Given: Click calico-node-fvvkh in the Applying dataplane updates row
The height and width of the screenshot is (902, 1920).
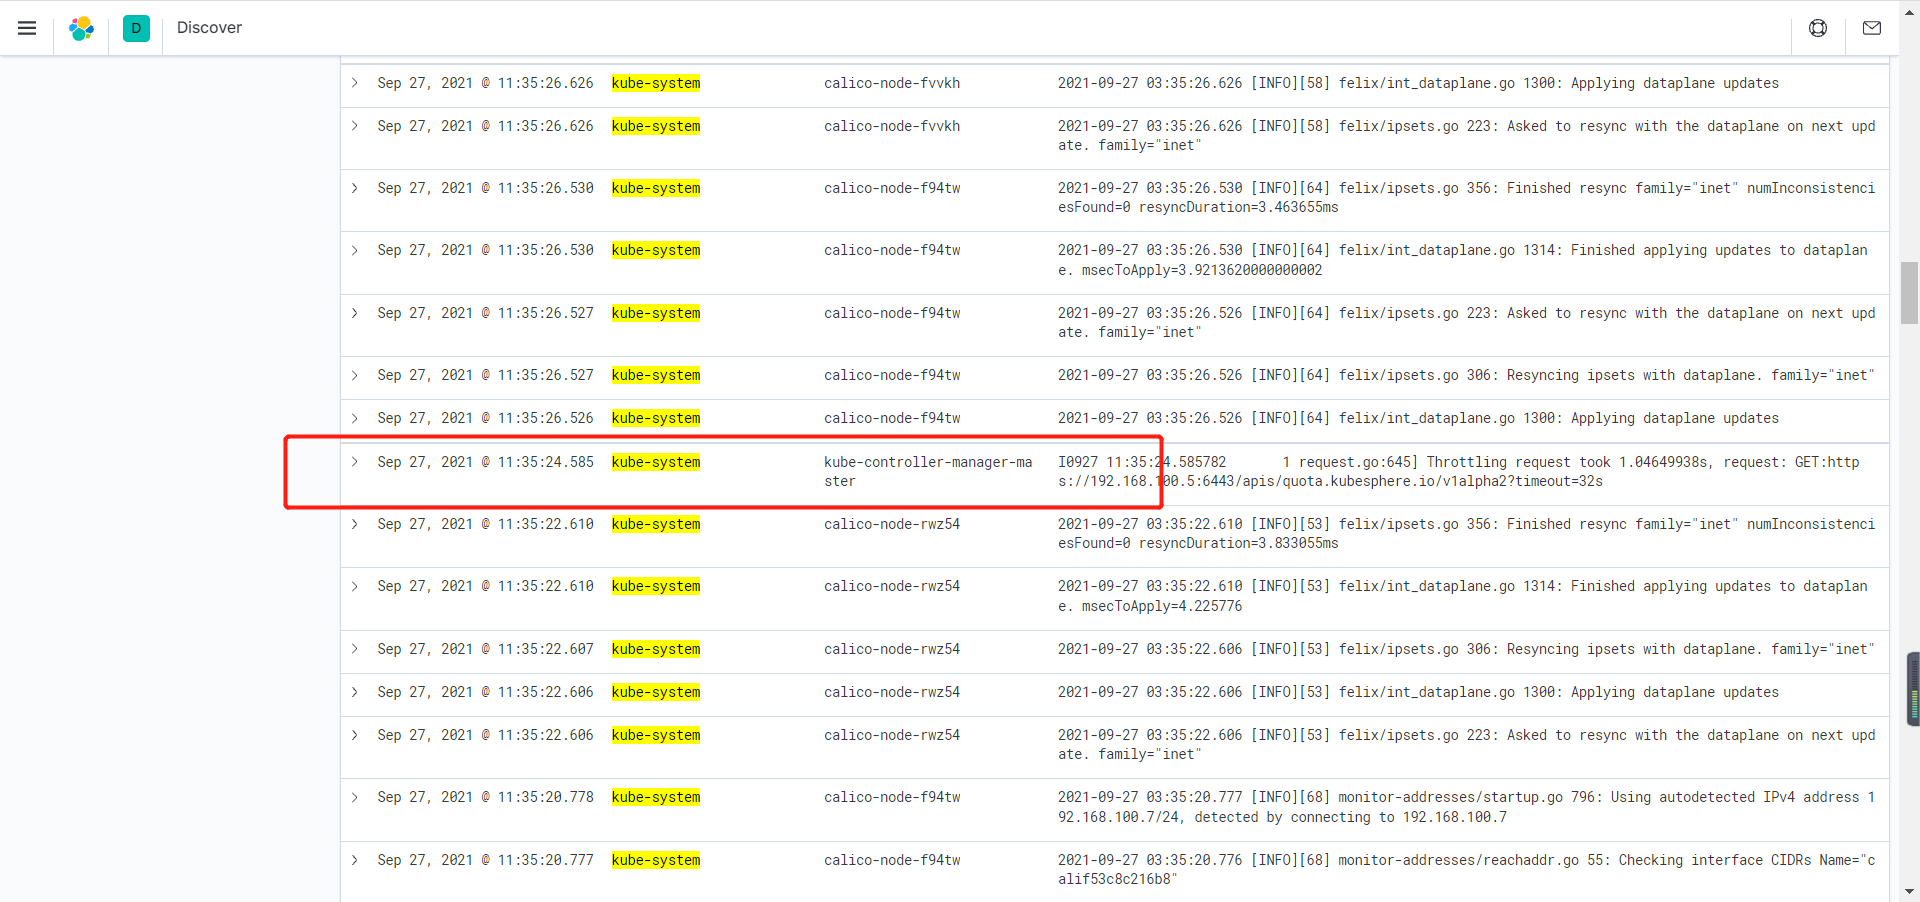Looking at the screenshot, I should click(x=892, y=83).
